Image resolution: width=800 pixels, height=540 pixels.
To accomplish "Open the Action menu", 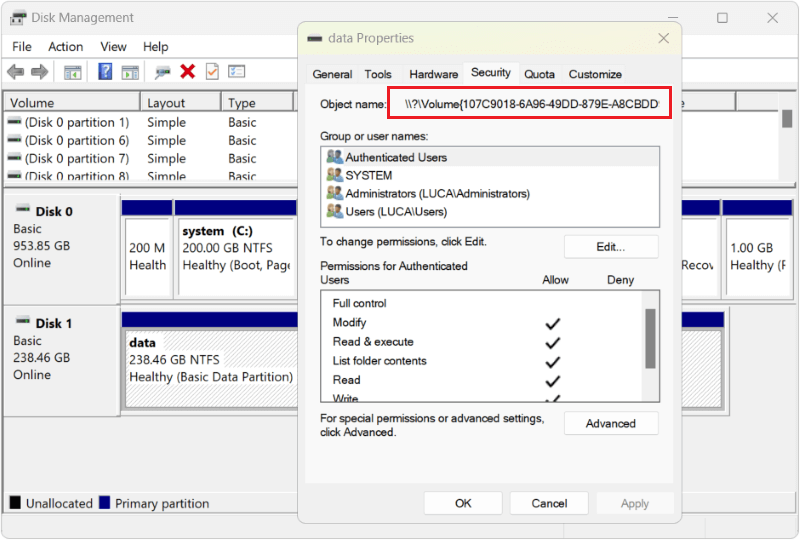I will click(65, 47).
